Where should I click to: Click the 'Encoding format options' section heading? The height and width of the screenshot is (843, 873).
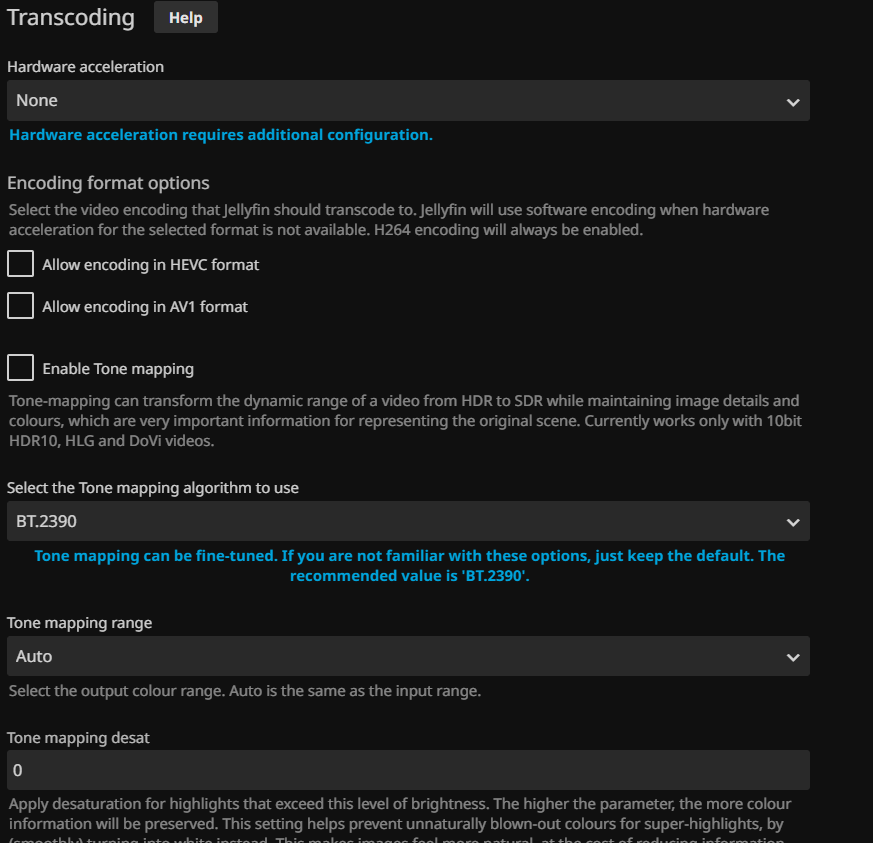point(108,183)
